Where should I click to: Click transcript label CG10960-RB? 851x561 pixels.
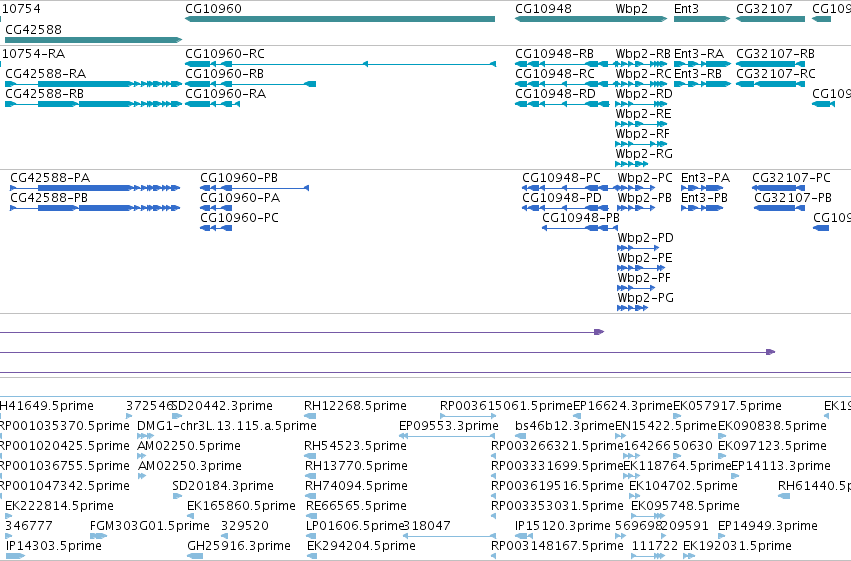pos(224,74)
